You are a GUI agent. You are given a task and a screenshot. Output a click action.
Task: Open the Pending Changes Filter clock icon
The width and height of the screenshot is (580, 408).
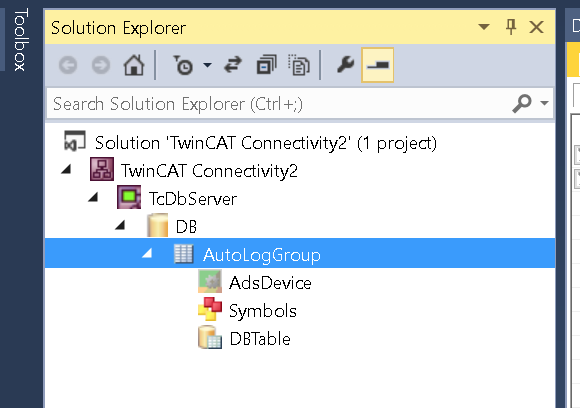(183, 65)
